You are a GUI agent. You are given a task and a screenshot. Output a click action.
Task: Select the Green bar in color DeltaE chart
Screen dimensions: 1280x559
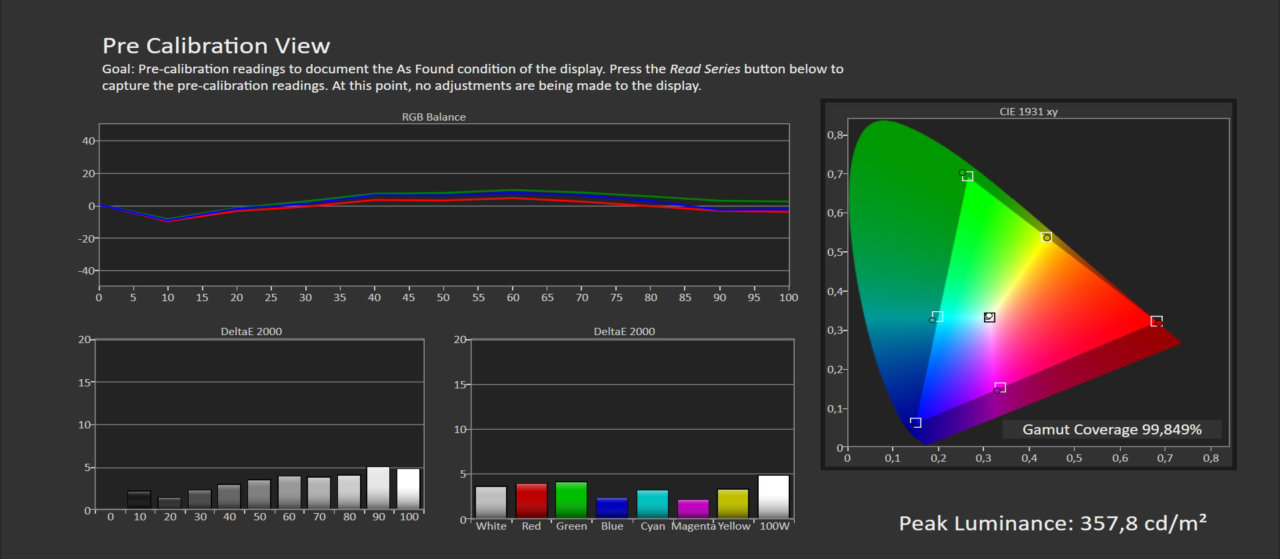click(x=571, y=500)
